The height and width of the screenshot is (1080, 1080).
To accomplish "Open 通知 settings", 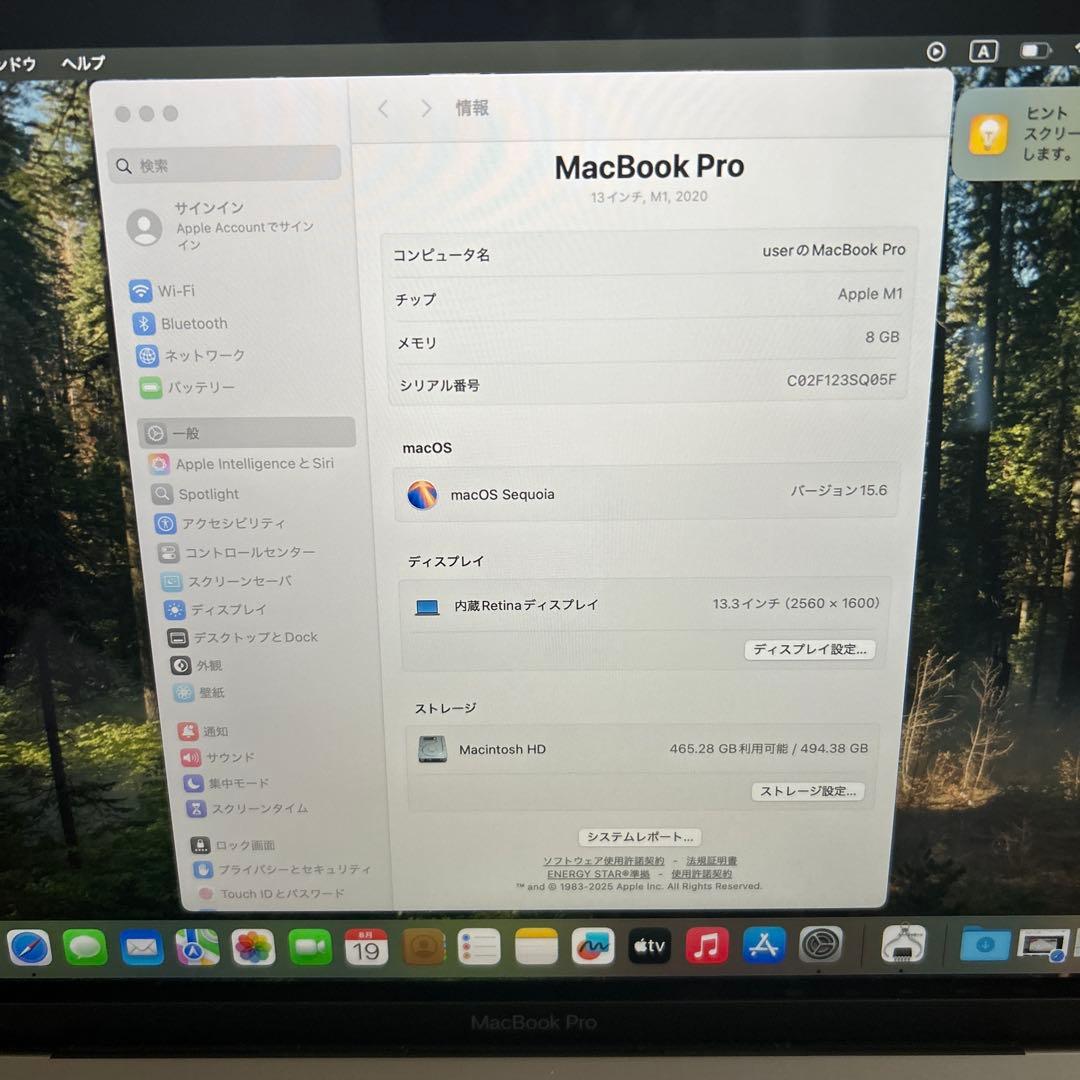I will (203, 731).
